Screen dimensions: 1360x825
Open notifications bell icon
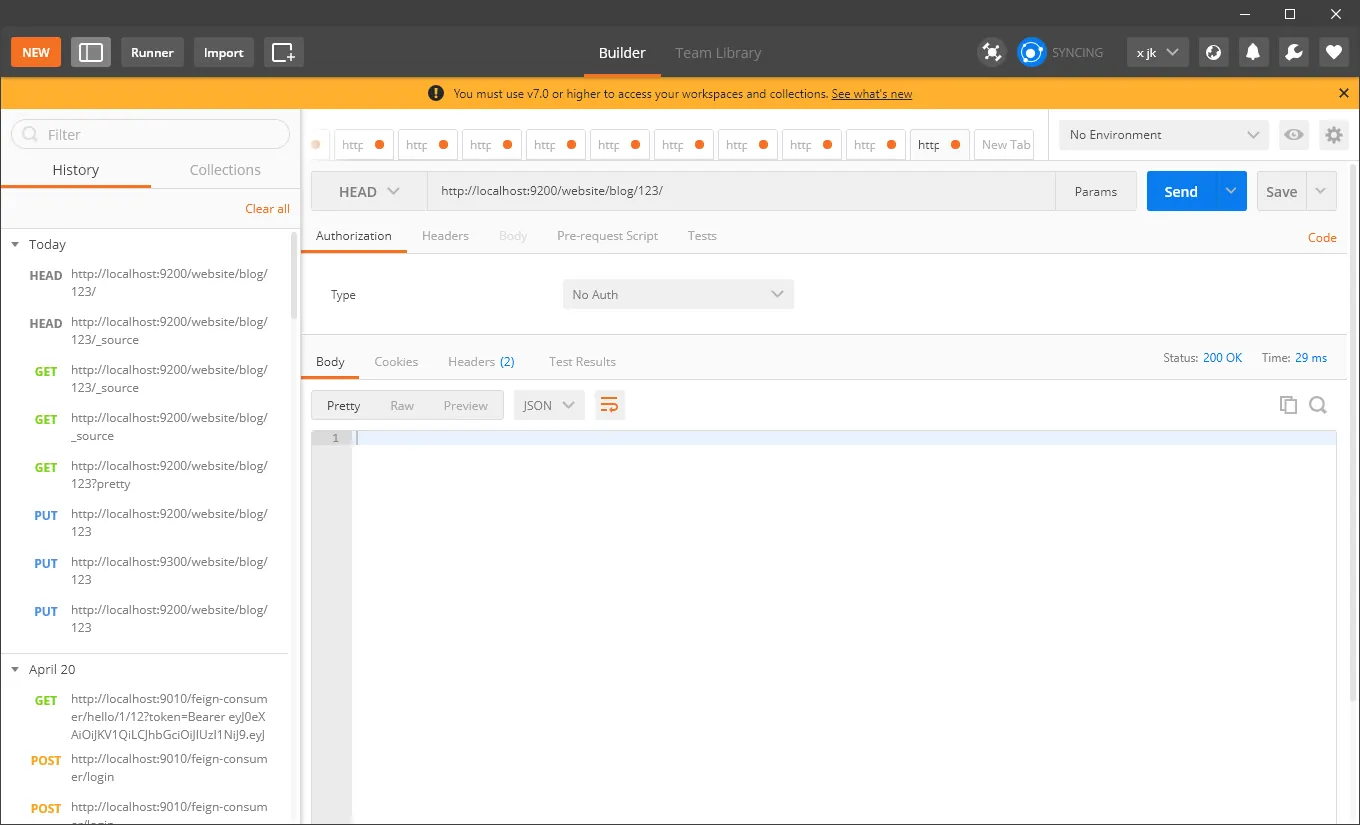pos(1253,52)
